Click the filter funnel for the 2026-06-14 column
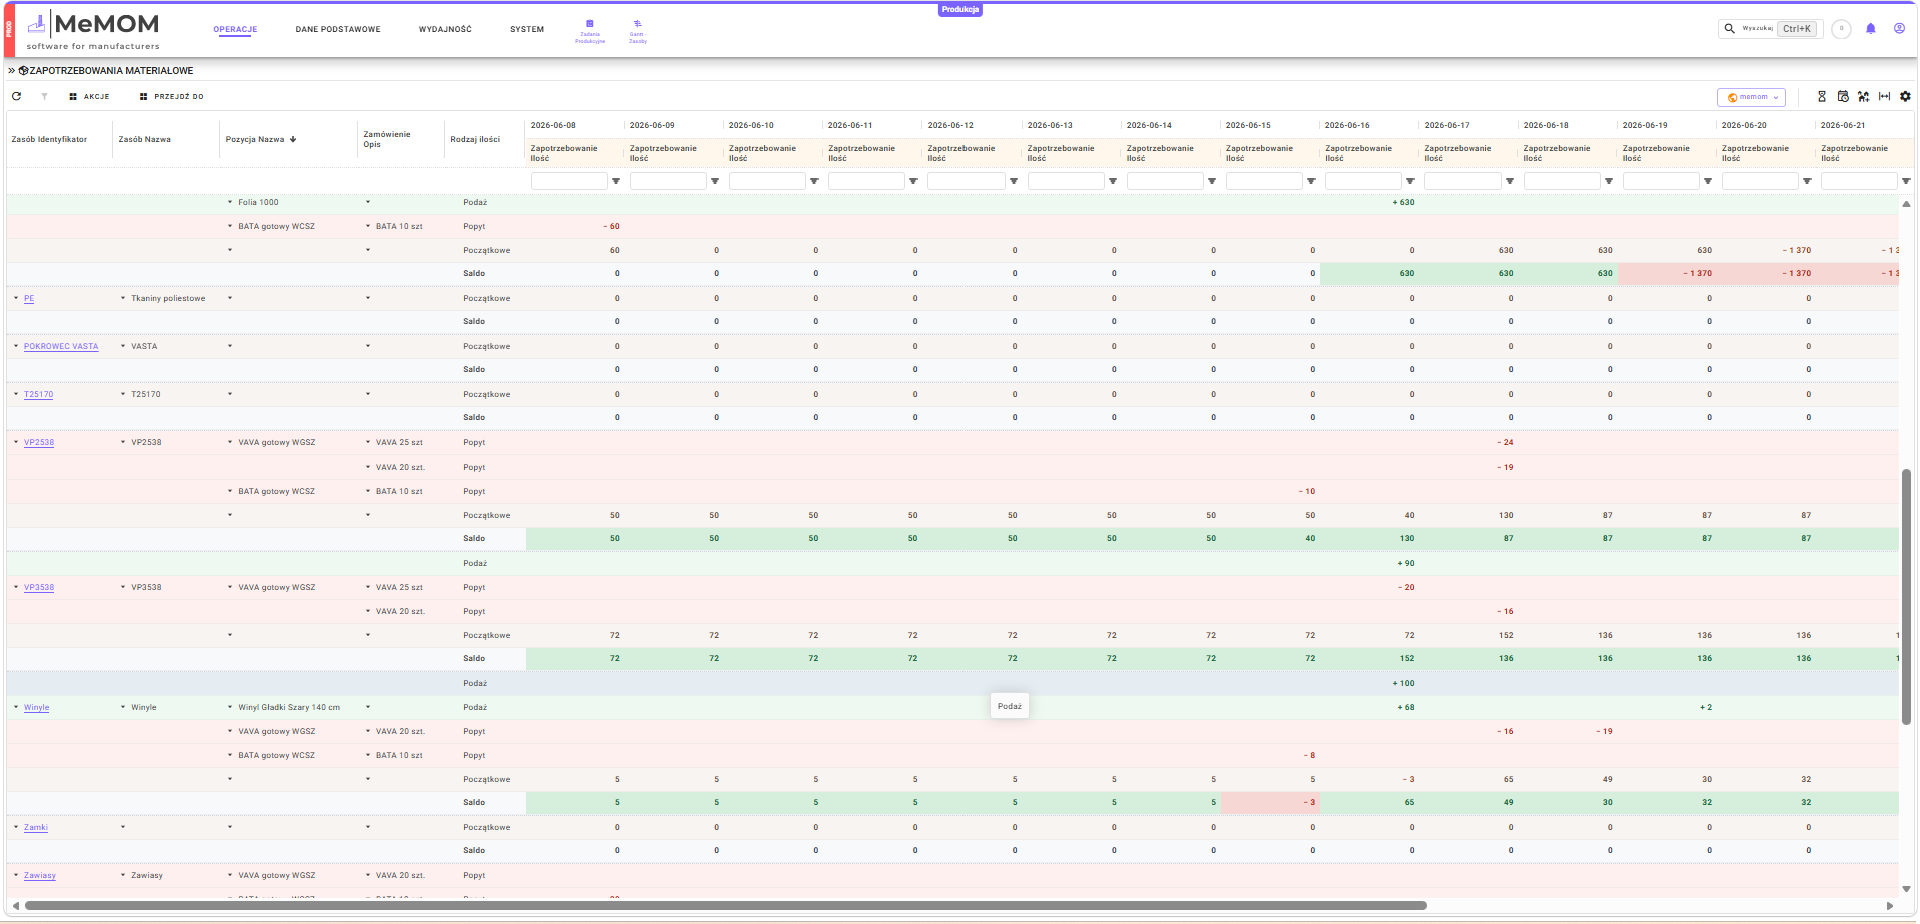Image resolution: width=1920 pixels, height=924 pixels. pyautogui.click(x=1212, y=181)
